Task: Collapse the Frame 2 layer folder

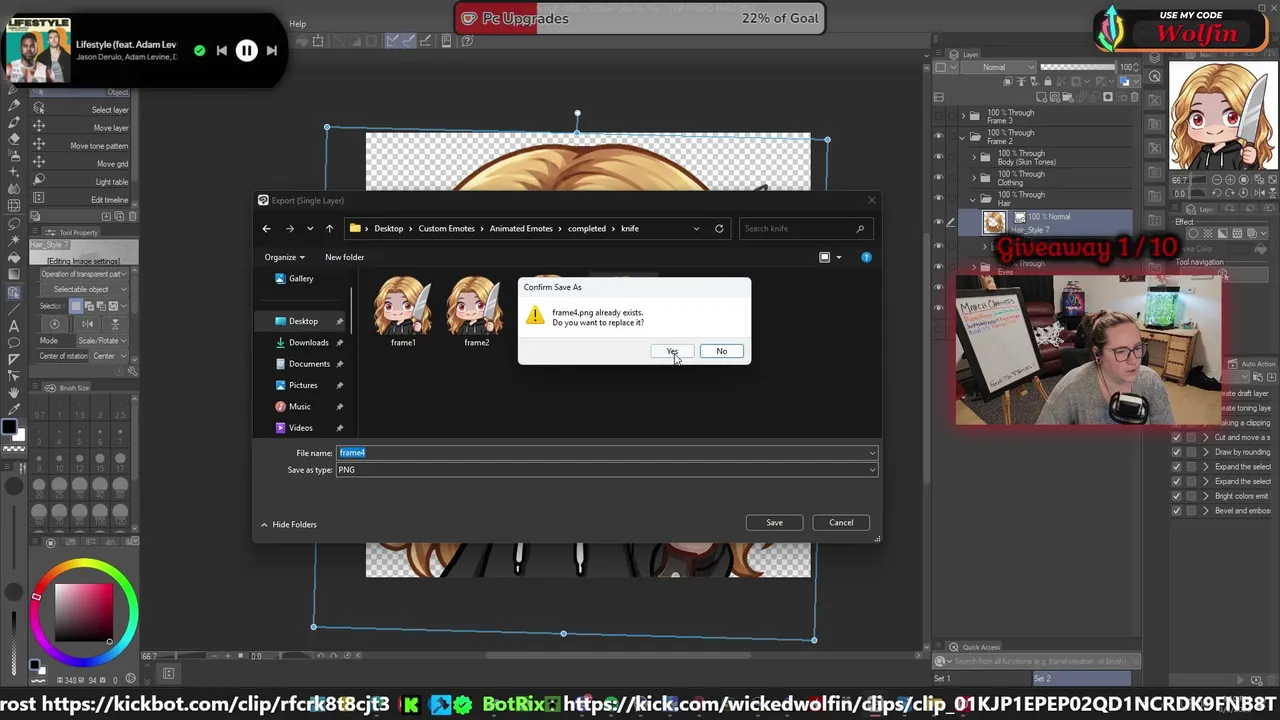Action: tap(964, 137)
